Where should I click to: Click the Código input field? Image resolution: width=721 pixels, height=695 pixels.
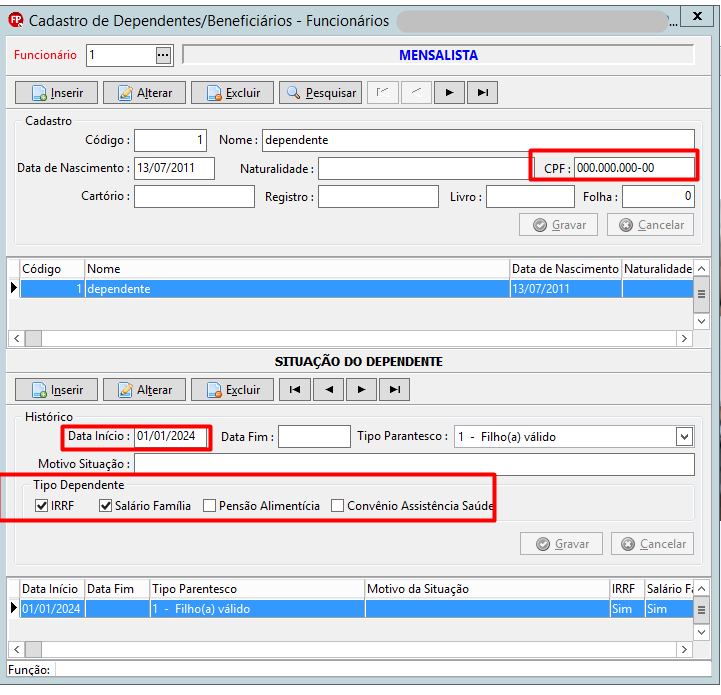point(170,140)
